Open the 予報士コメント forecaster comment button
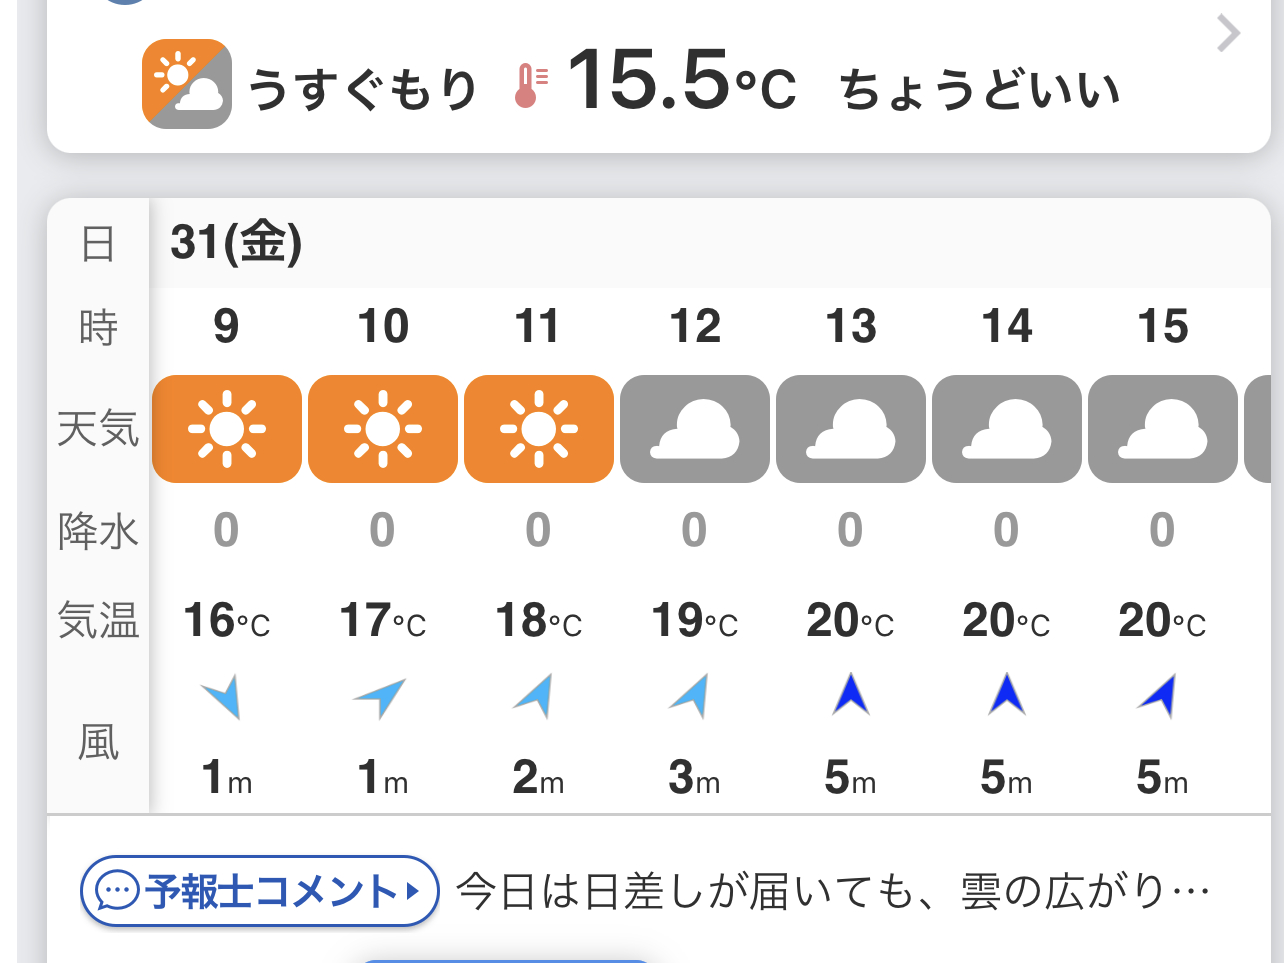Screen dimensions: 1284x963 coord(260,890)
